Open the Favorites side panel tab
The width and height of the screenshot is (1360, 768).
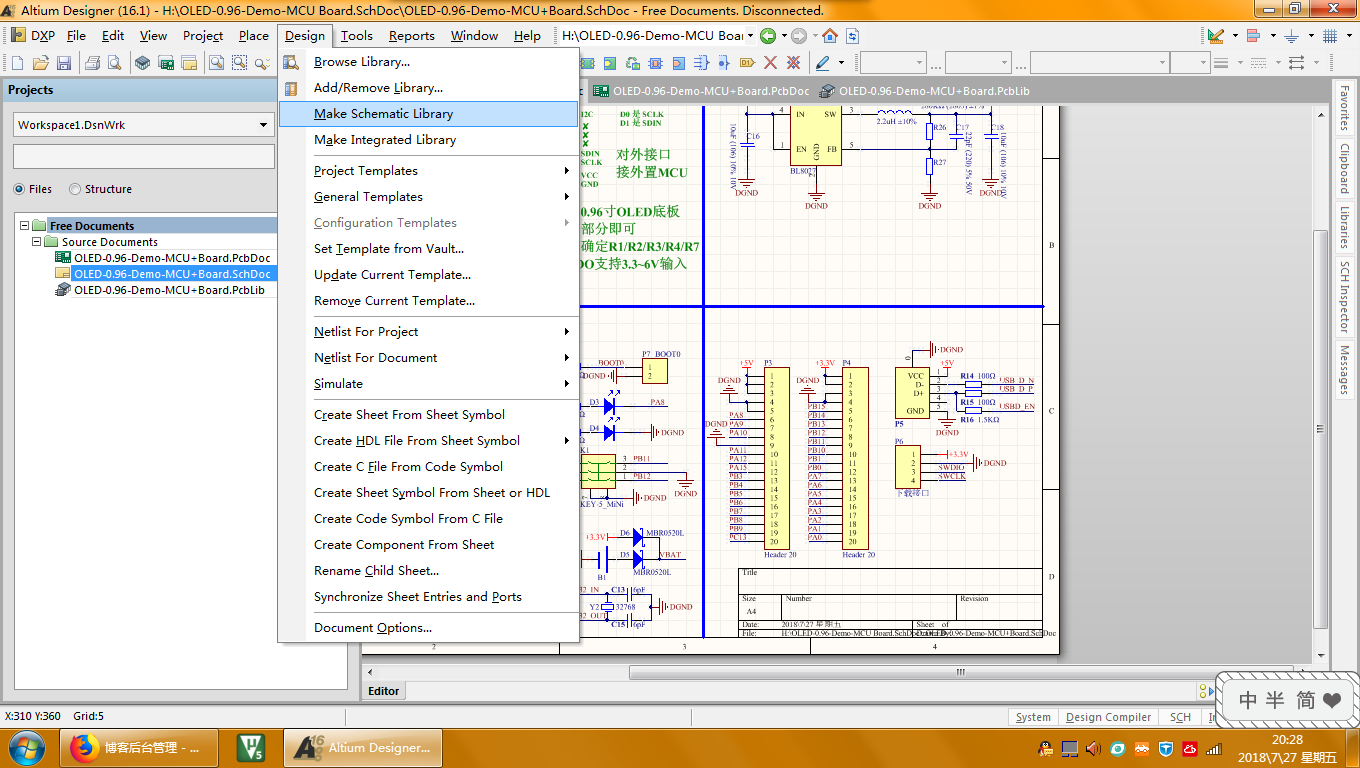[x=1345, y=109]
